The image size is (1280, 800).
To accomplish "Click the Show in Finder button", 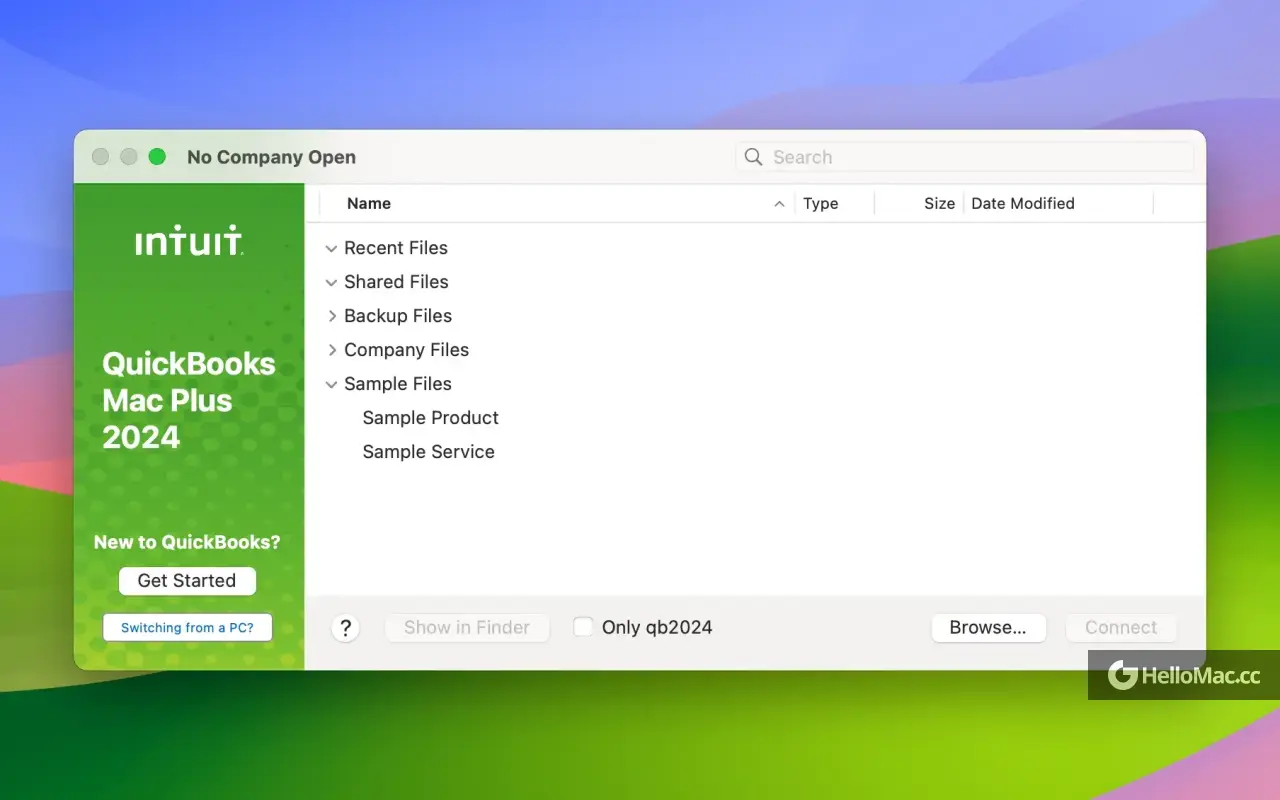I will [x=467, y=627].
